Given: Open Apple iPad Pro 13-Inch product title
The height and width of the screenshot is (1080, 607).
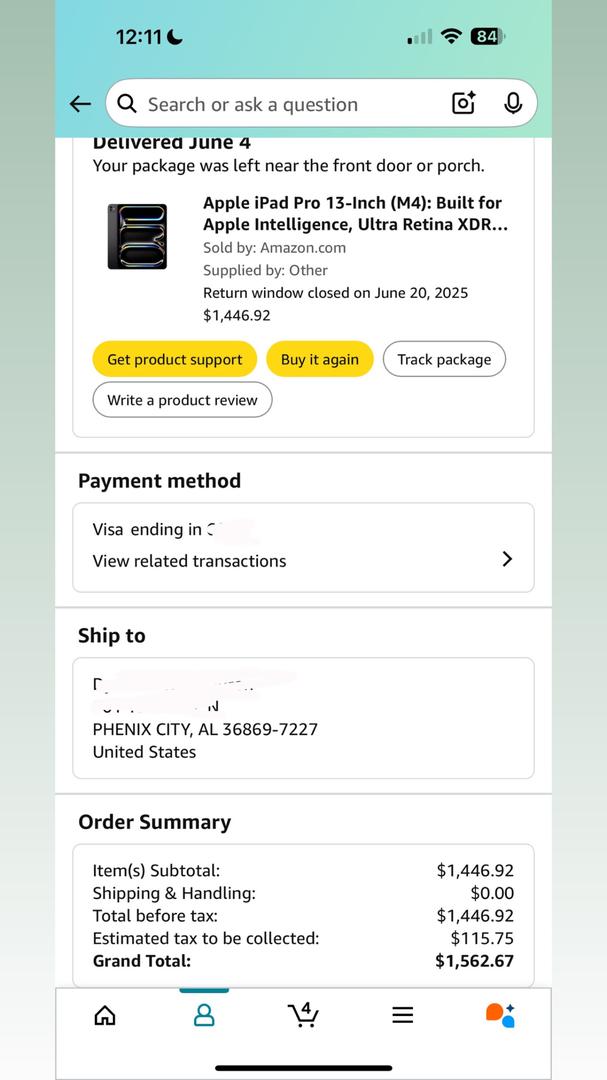Looking at the screenshot, I should 356,214.
